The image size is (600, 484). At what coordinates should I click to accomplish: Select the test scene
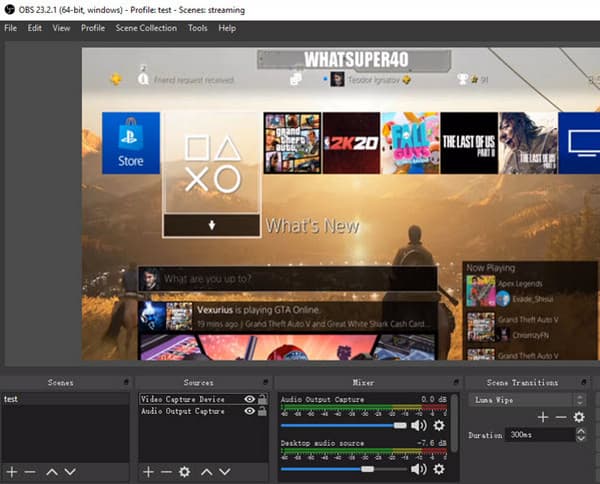coord(65,399)
